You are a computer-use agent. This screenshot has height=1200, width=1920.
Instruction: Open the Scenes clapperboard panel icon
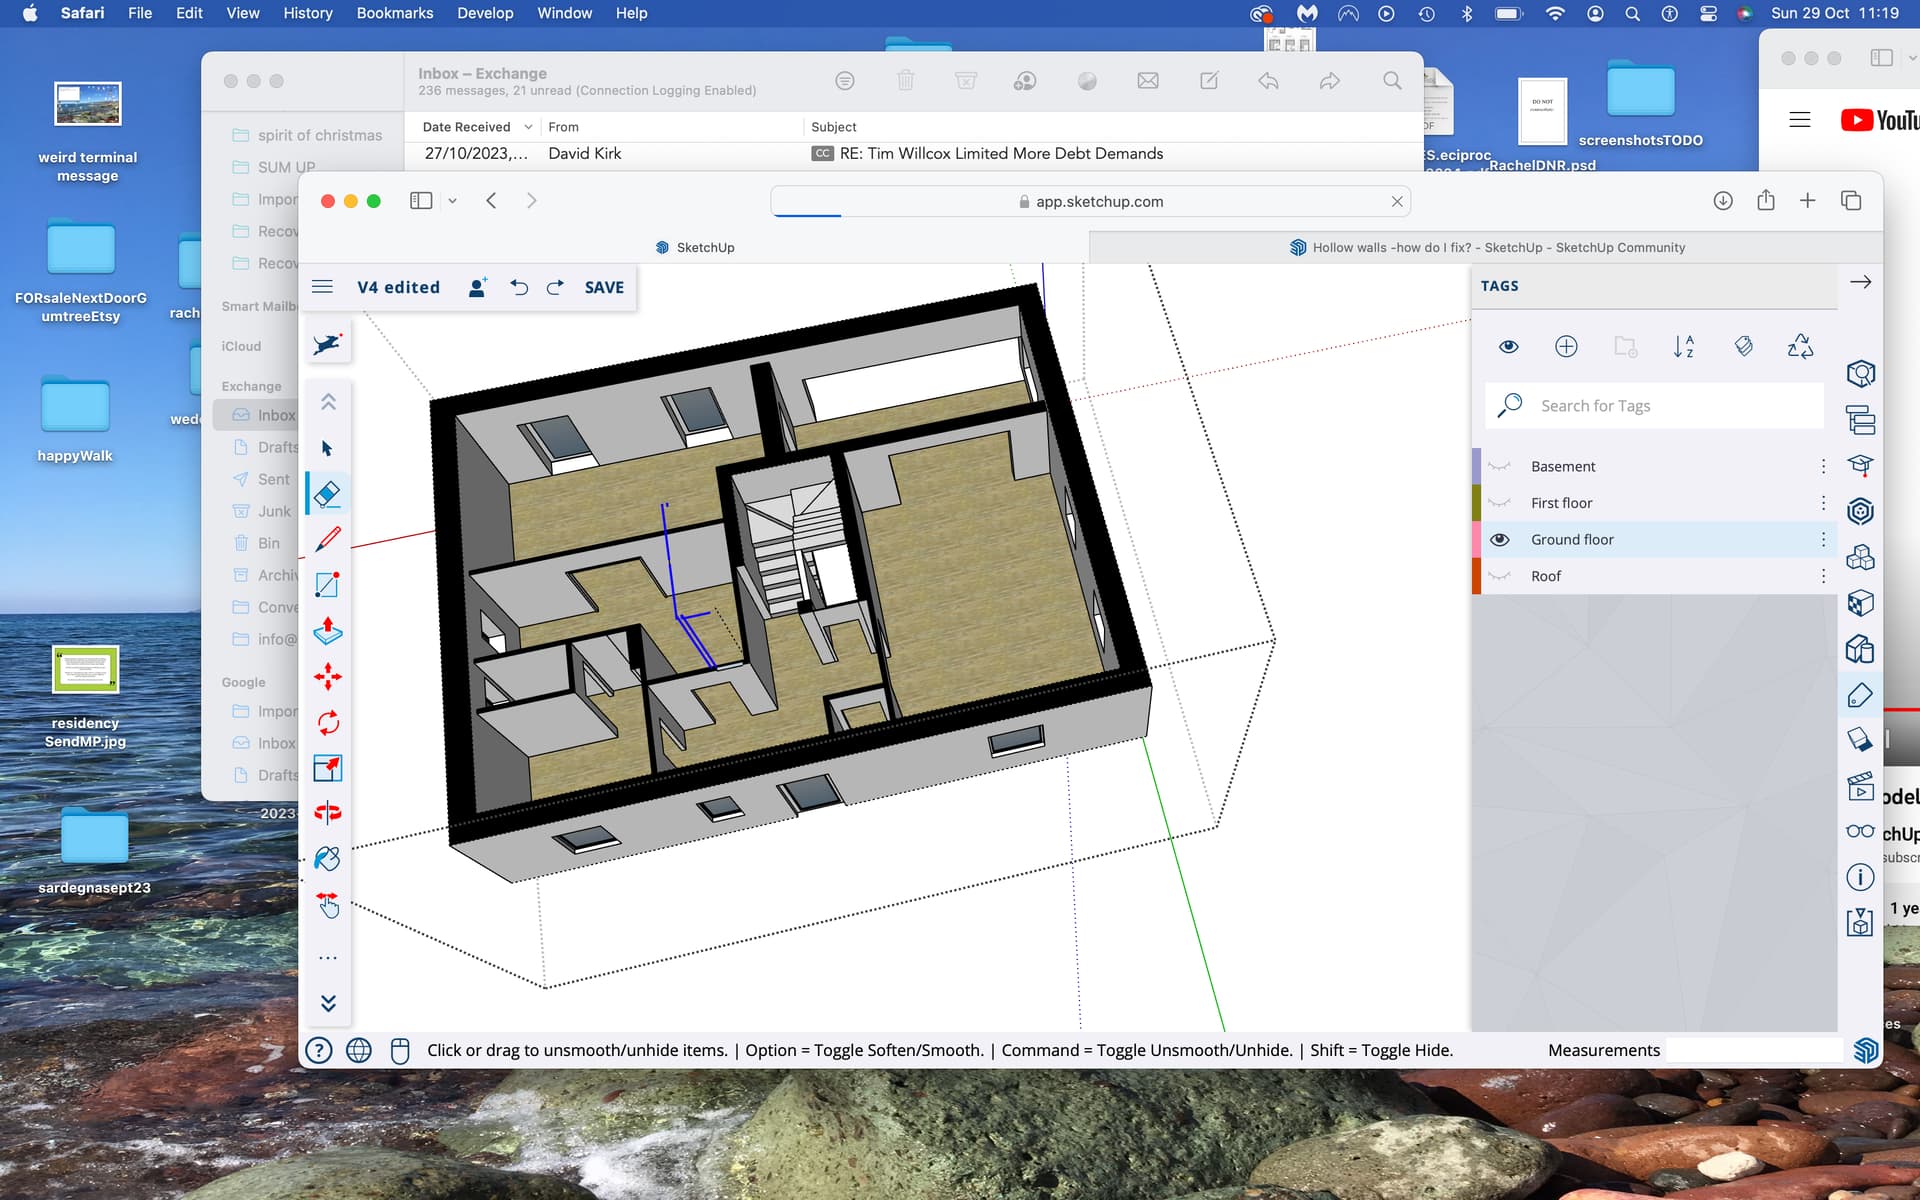1860,786
